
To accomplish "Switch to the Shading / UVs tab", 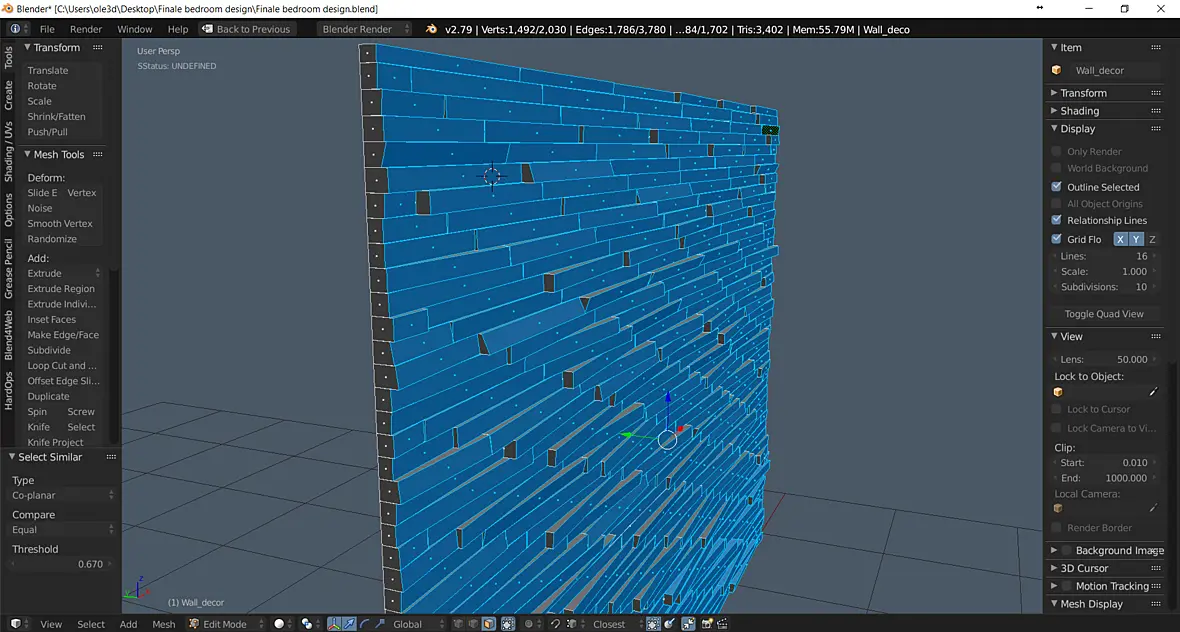I will point(8,151).
